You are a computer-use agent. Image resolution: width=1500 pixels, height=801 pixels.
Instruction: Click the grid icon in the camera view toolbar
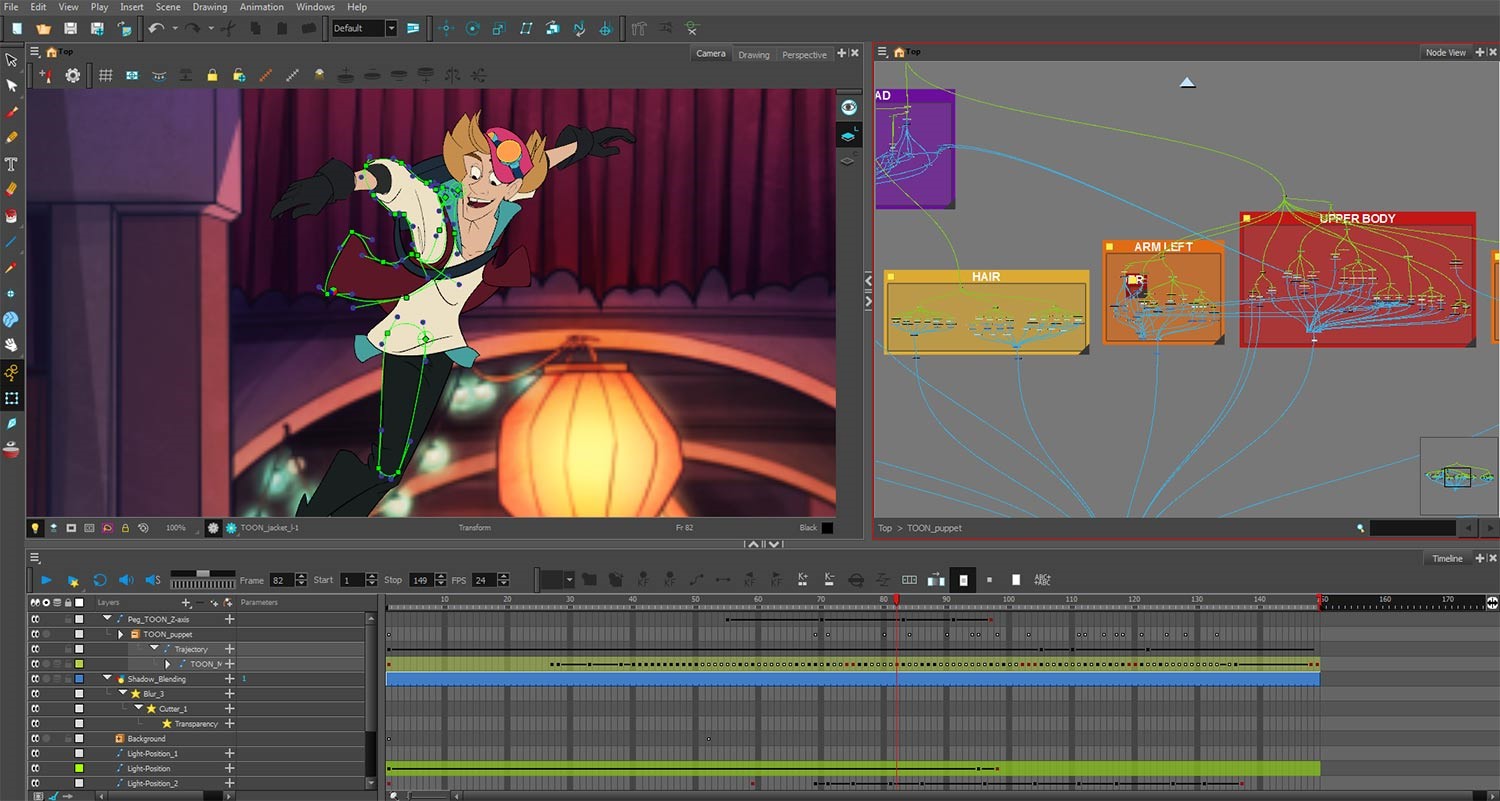pos(104,75)
